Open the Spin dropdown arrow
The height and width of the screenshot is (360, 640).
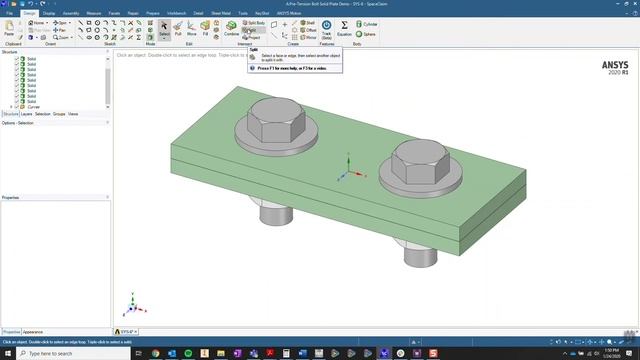[x=69, y=23]
